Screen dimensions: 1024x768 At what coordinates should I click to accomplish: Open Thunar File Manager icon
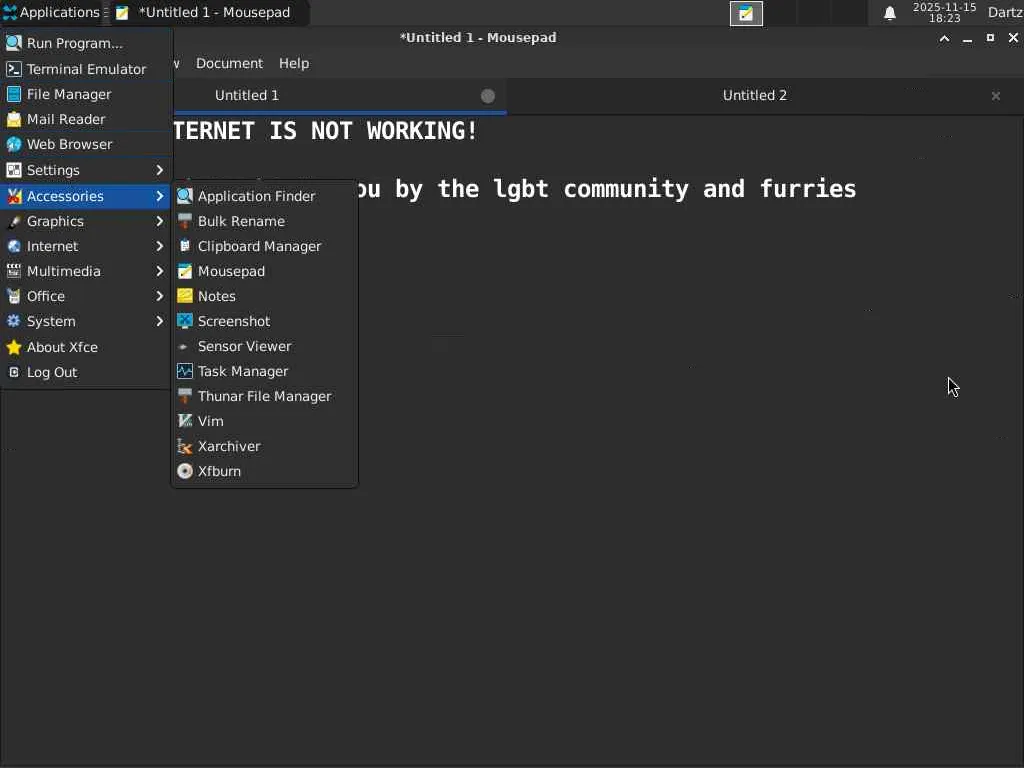pos(185,396)
